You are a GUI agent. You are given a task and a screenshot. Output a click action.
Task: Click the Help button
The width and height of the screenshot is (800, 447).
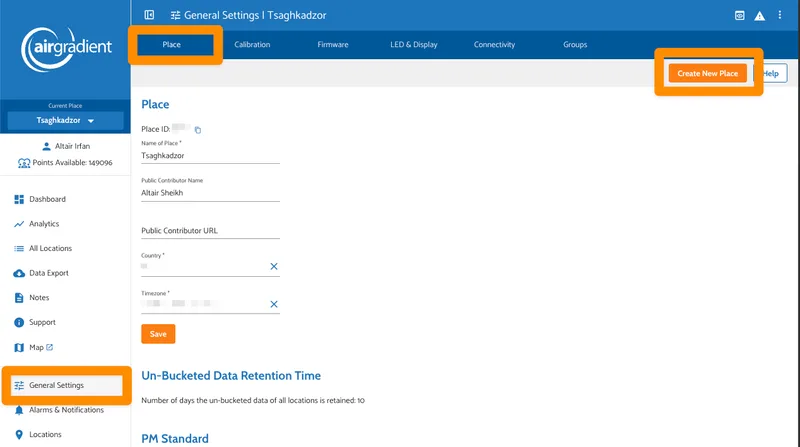[x=770, y=73]
